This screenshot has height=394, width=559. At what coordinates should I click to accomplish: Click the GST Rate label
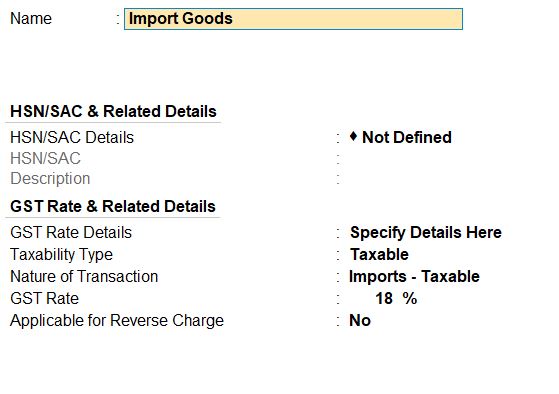pos(45,298)
